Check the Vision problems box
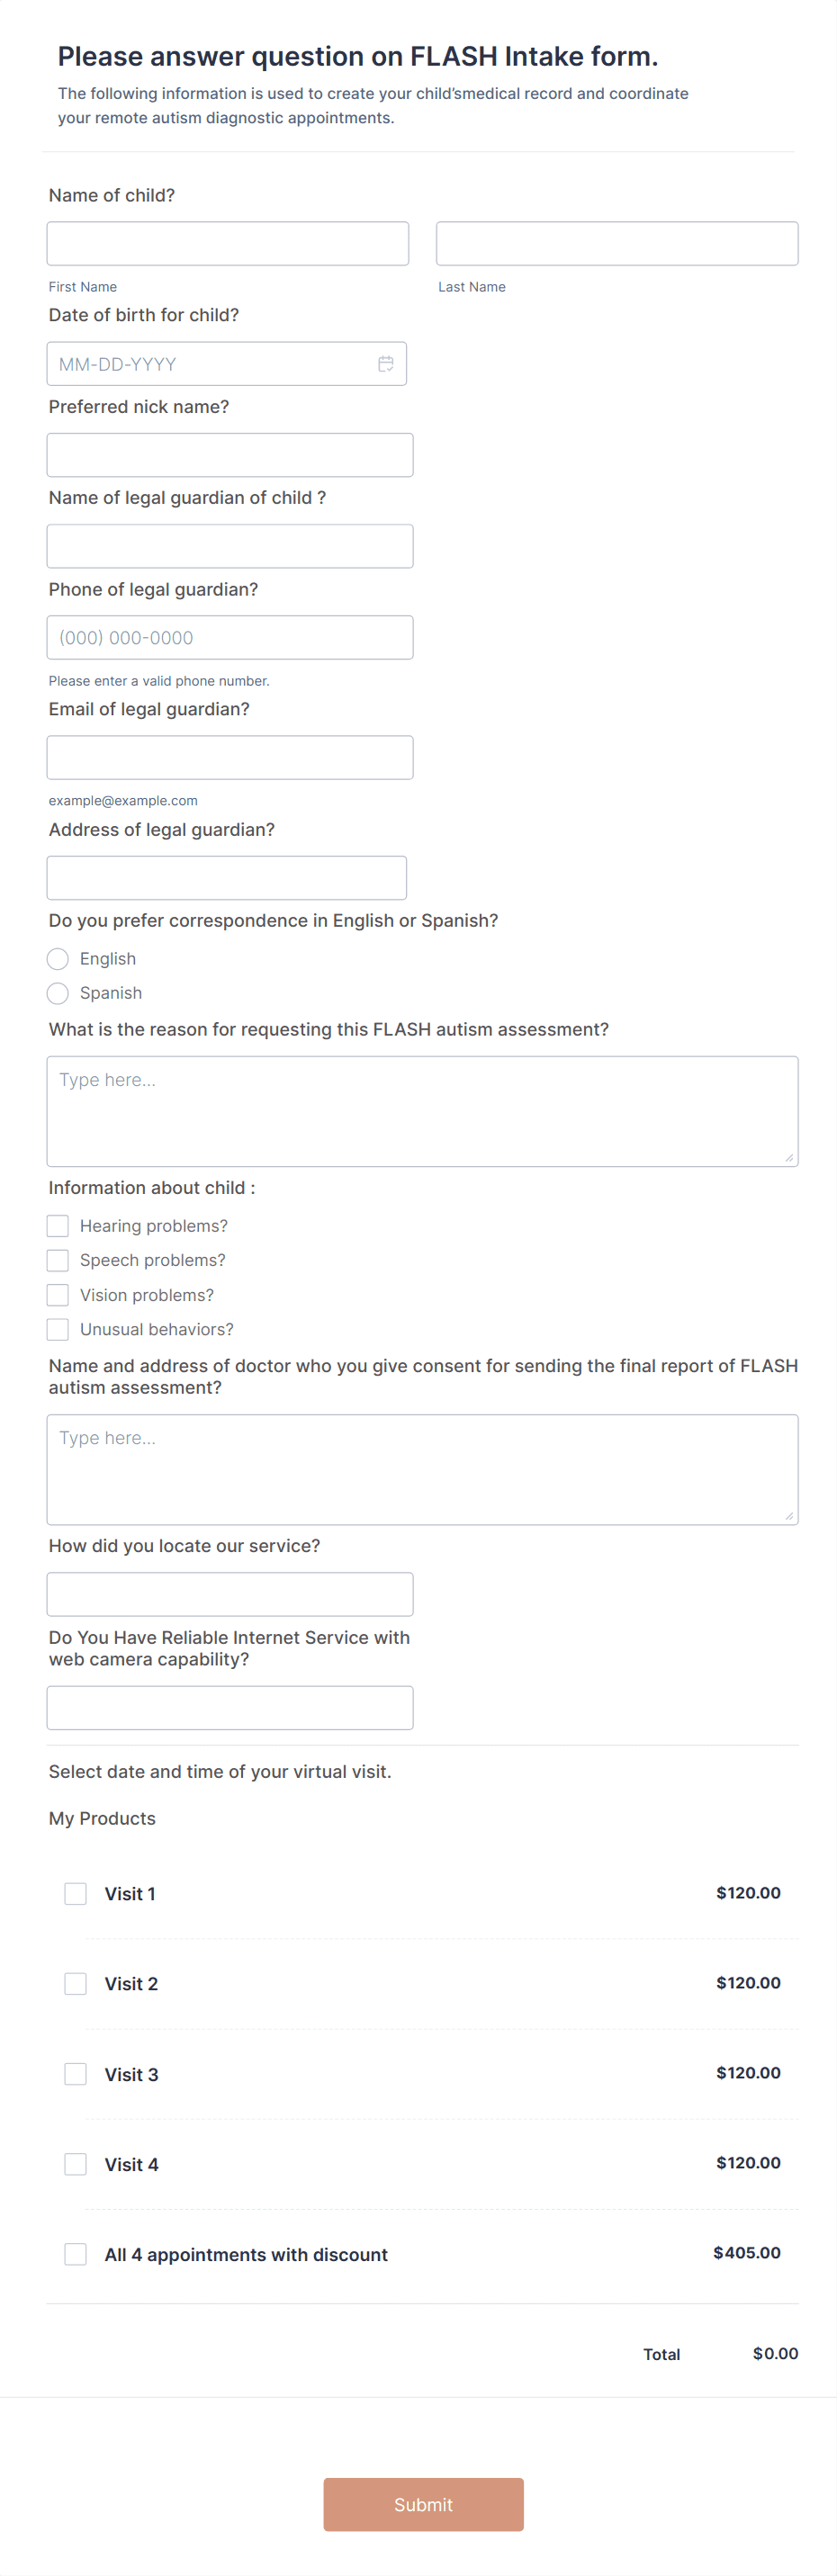The height and width of the screenshot is (2576, 837). [57, 1294]
